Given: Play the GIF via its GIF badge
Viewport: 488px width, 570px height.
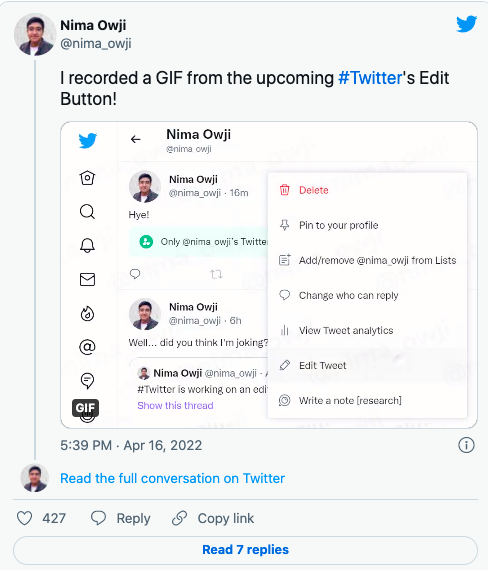Looking at the screenshot, I should (x=85, y=408).
